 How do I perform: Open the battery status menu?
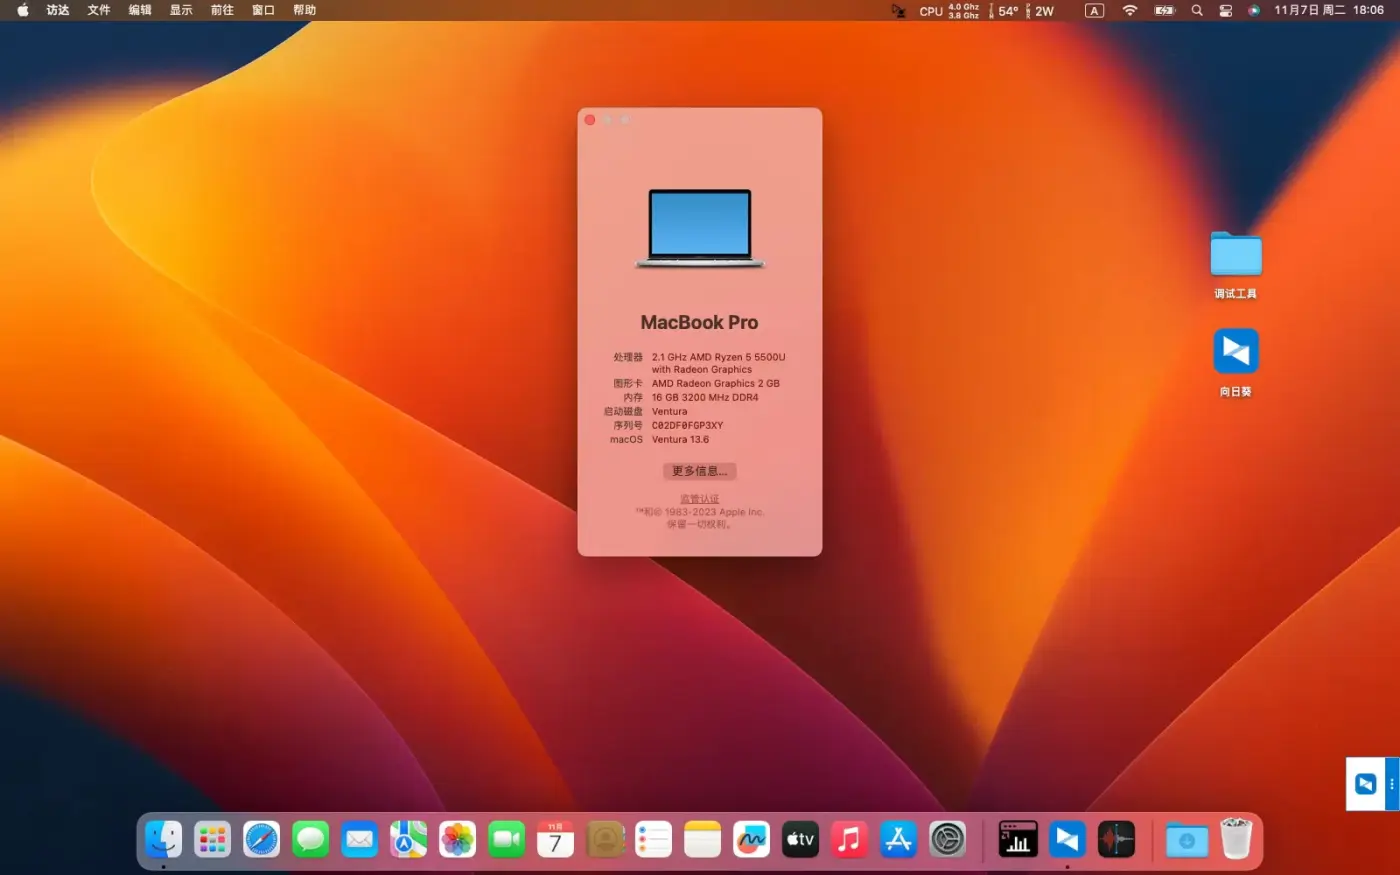1163,11
